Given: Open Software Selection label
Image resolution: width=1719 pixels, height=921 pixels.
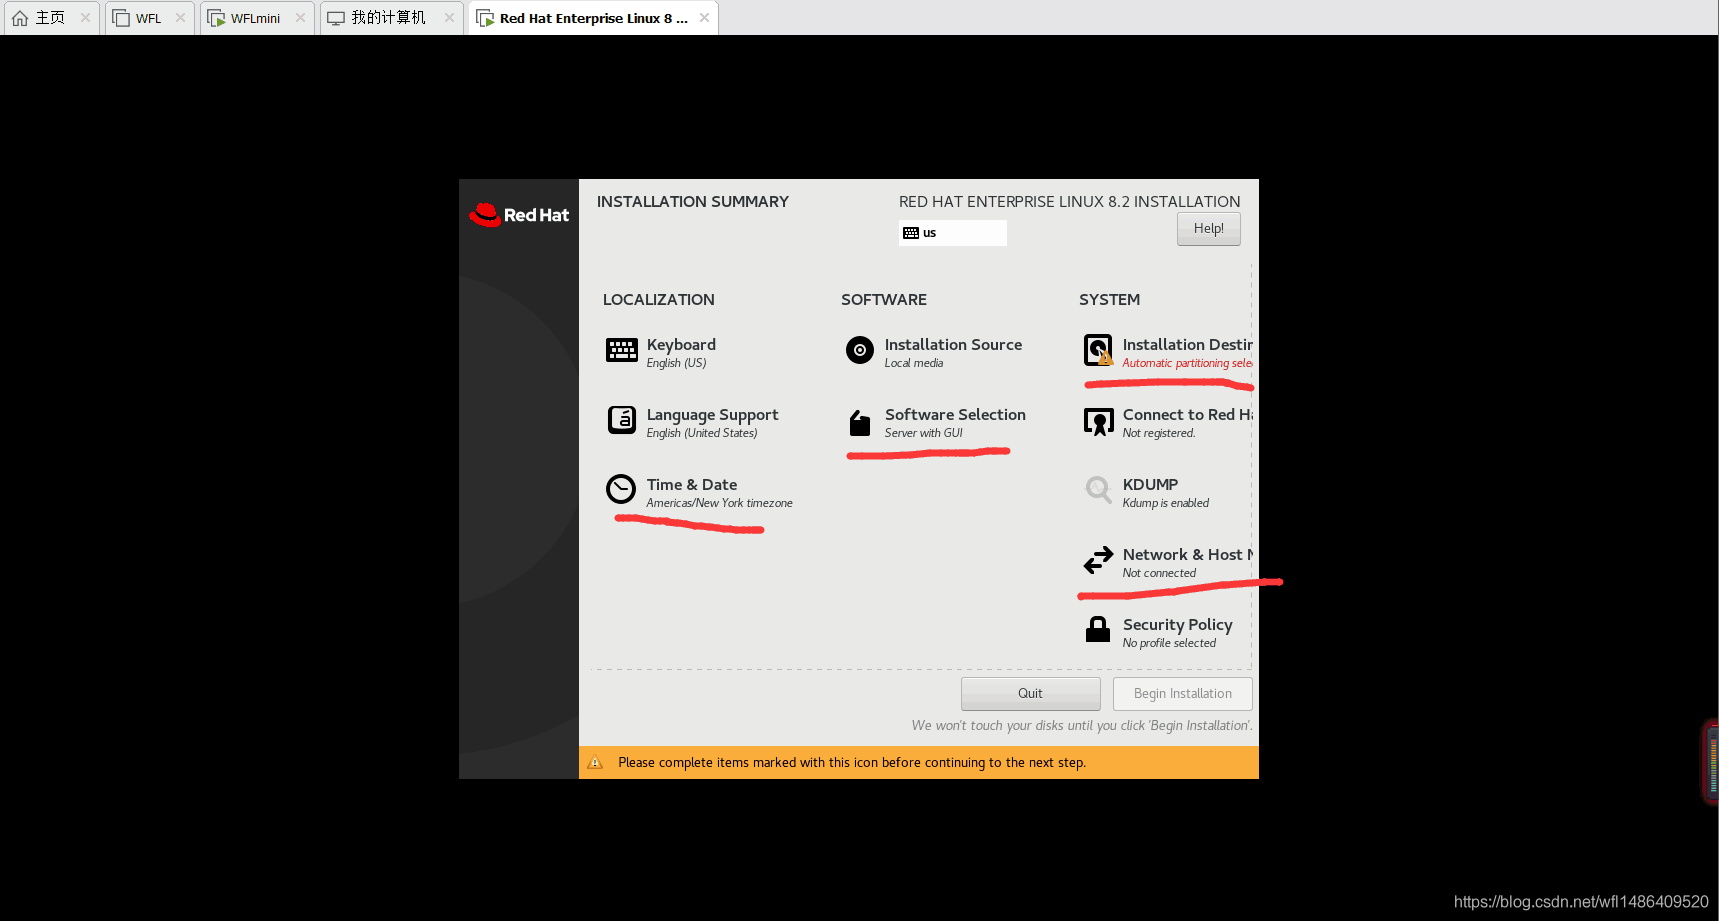Looking at the screenshot, I should 955,414.
